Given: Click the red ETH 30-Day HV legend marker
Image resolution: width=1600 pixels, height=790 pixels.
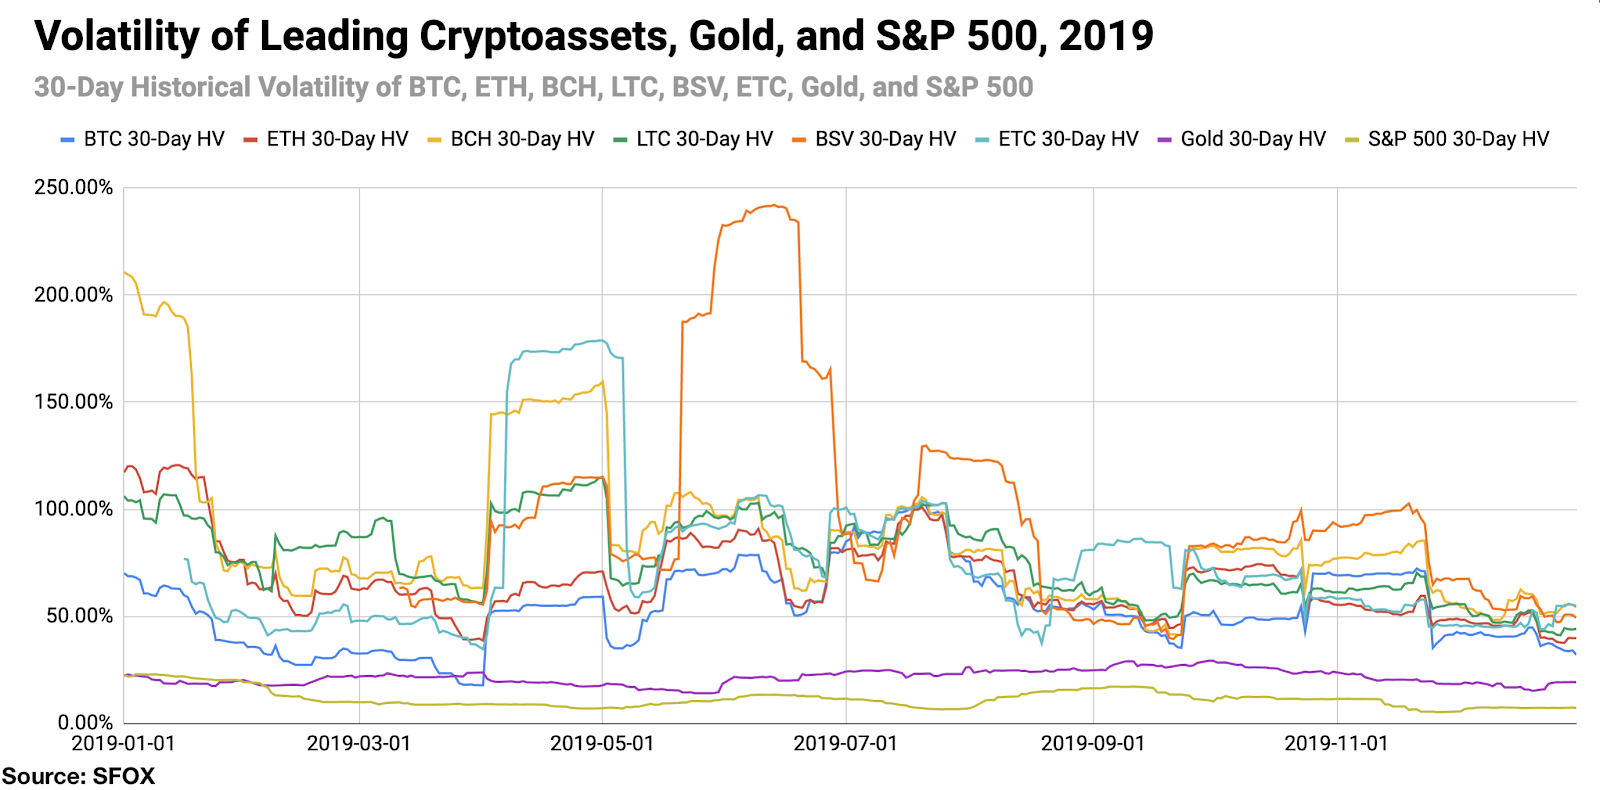Looking at the screenshot, I should (251, 140).
